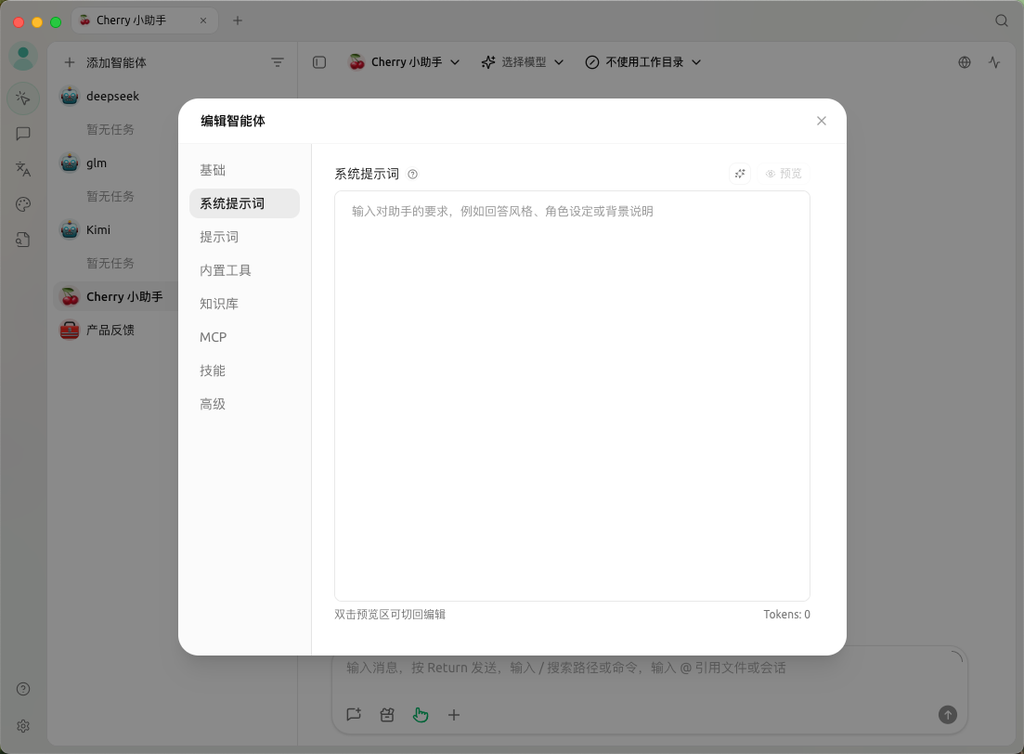
Task: Click the 双击预览区可切回编辑 hint text
Action: point(390,614)
